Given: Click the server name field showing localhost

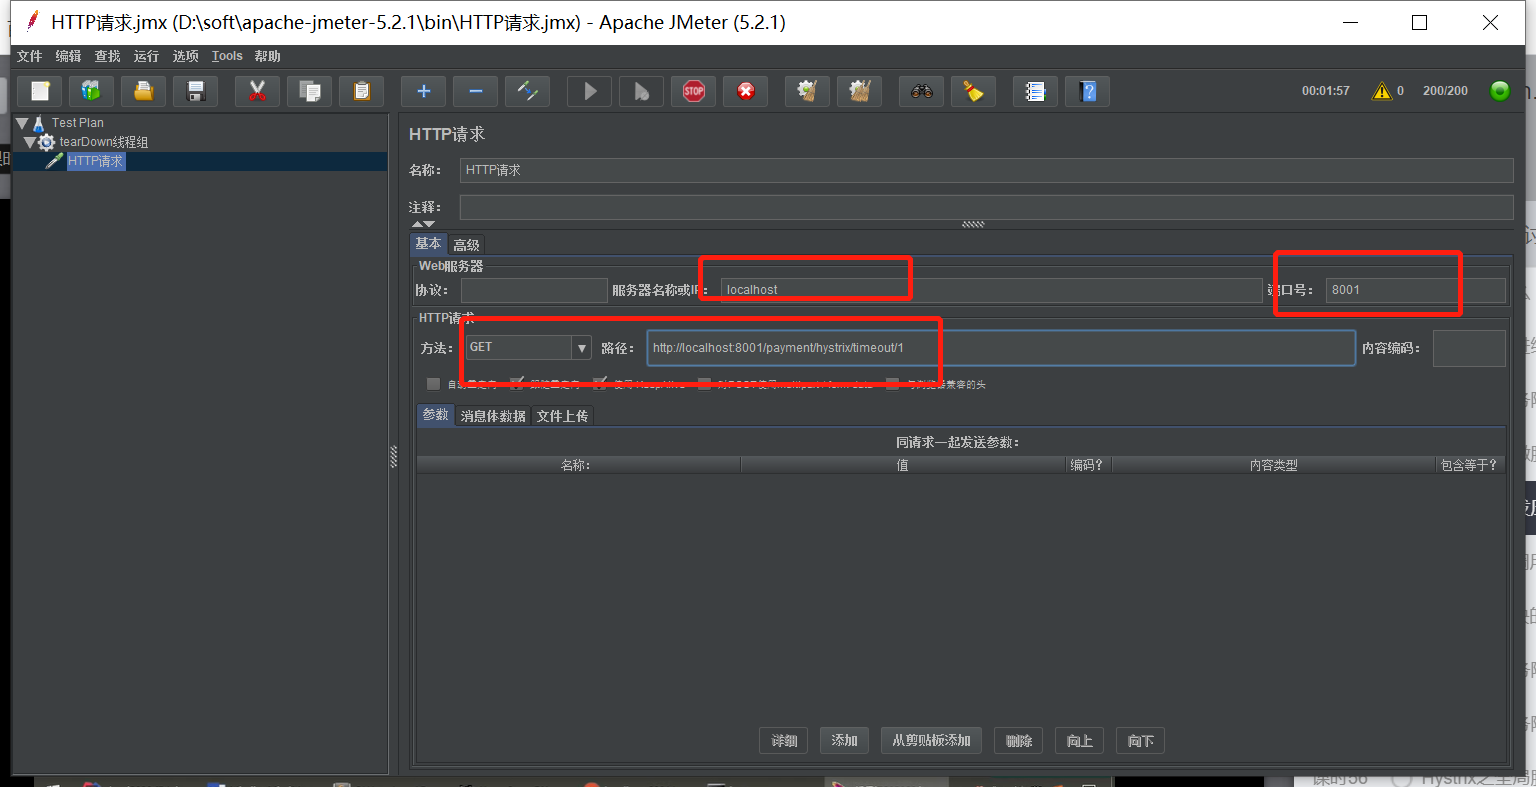Looking at the screenshot, I should point(991,290).
